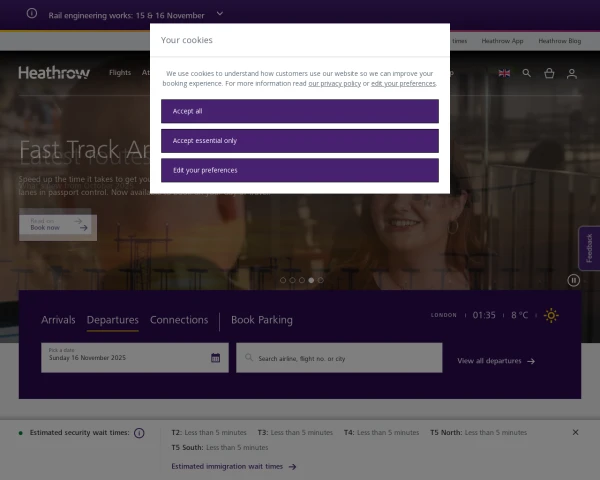Click T5 North wait time text
600x480 pixels.
tap(478, 433)
